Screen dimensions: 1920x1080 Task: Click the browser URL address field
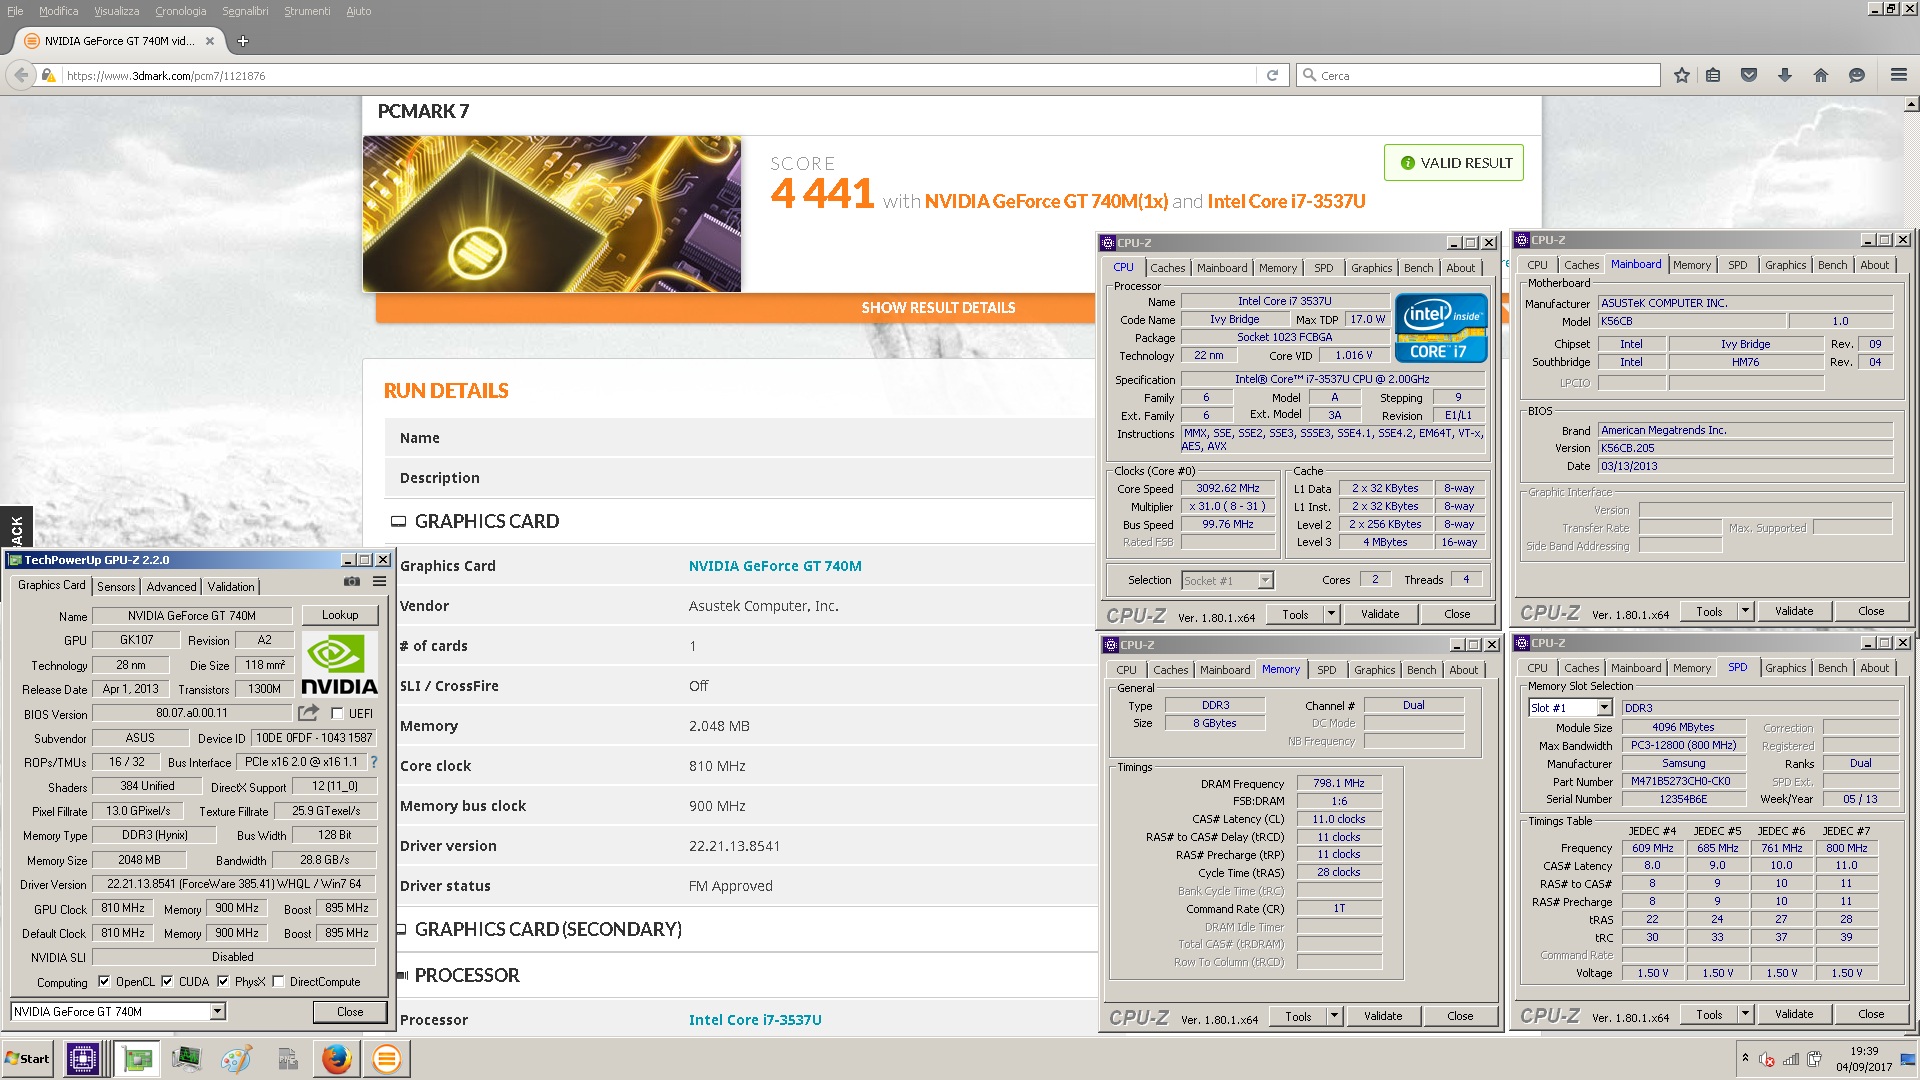coord(660,75)
